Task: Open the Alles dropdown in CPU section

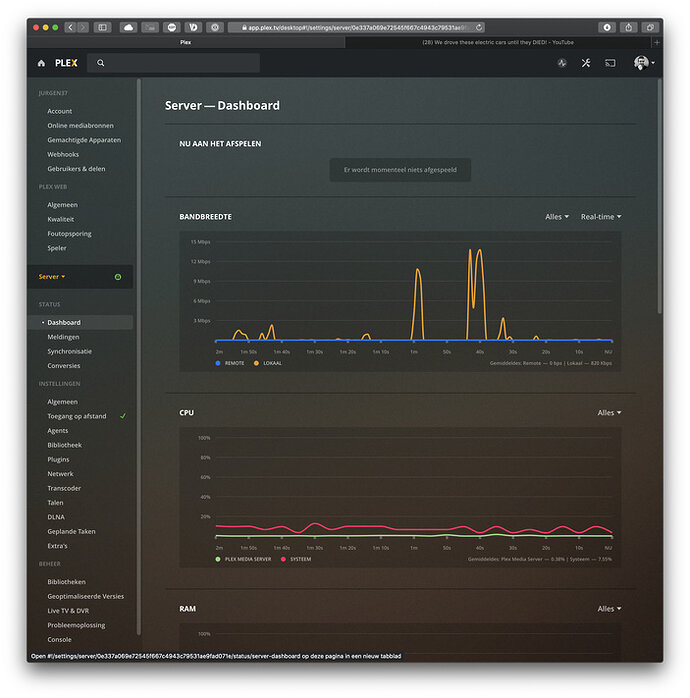Action: coord(609,413)
